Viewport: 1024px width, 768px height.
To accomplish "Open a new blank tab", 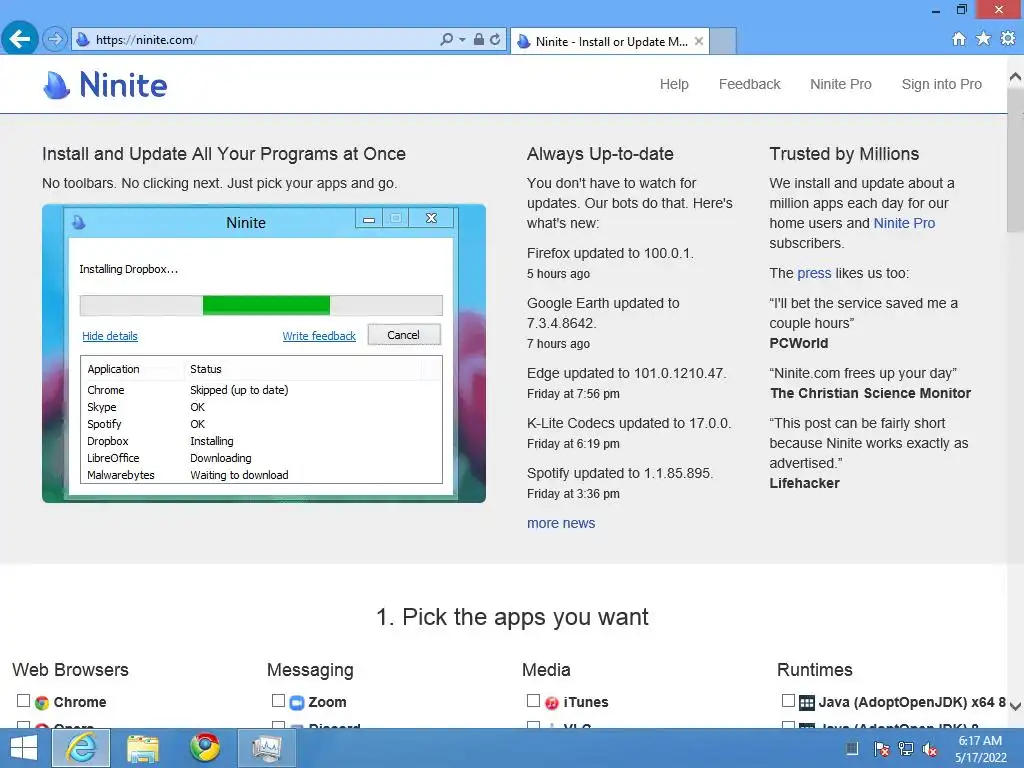I will [x=723, y=41].
